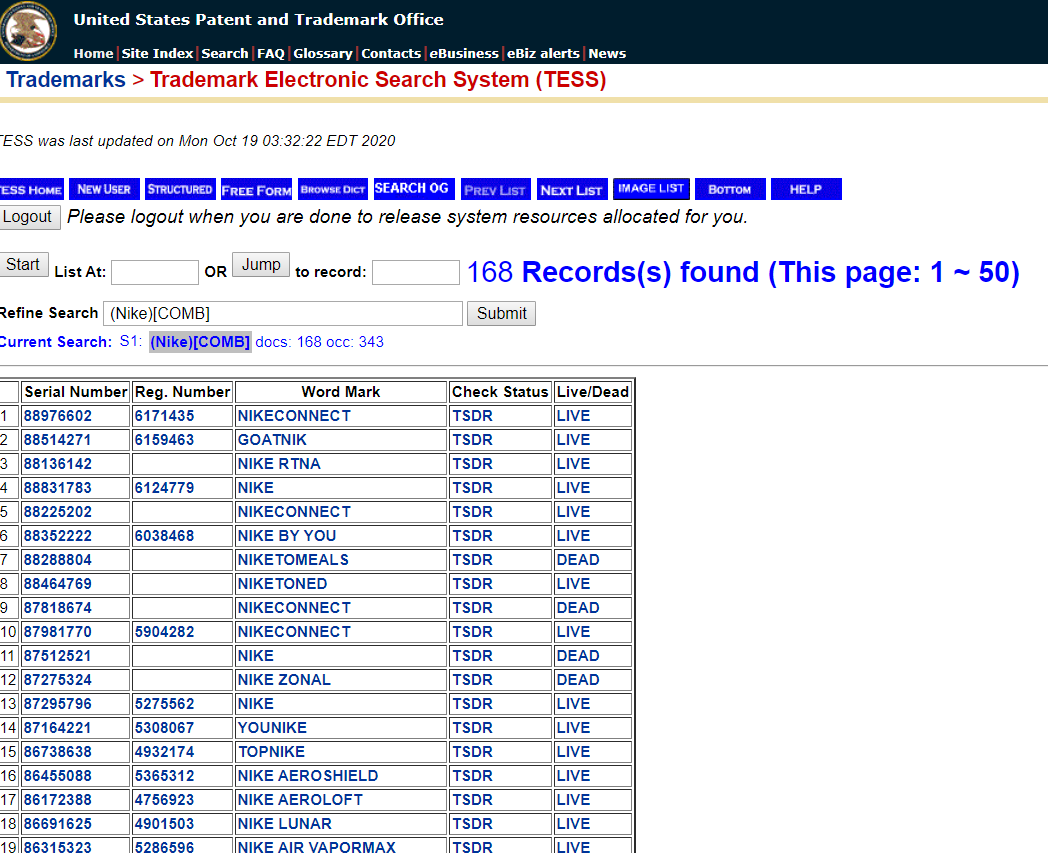Click DEAD status in NIKETOMEALS row
The height and width of the screenshot is (853, 1048).
578,560
